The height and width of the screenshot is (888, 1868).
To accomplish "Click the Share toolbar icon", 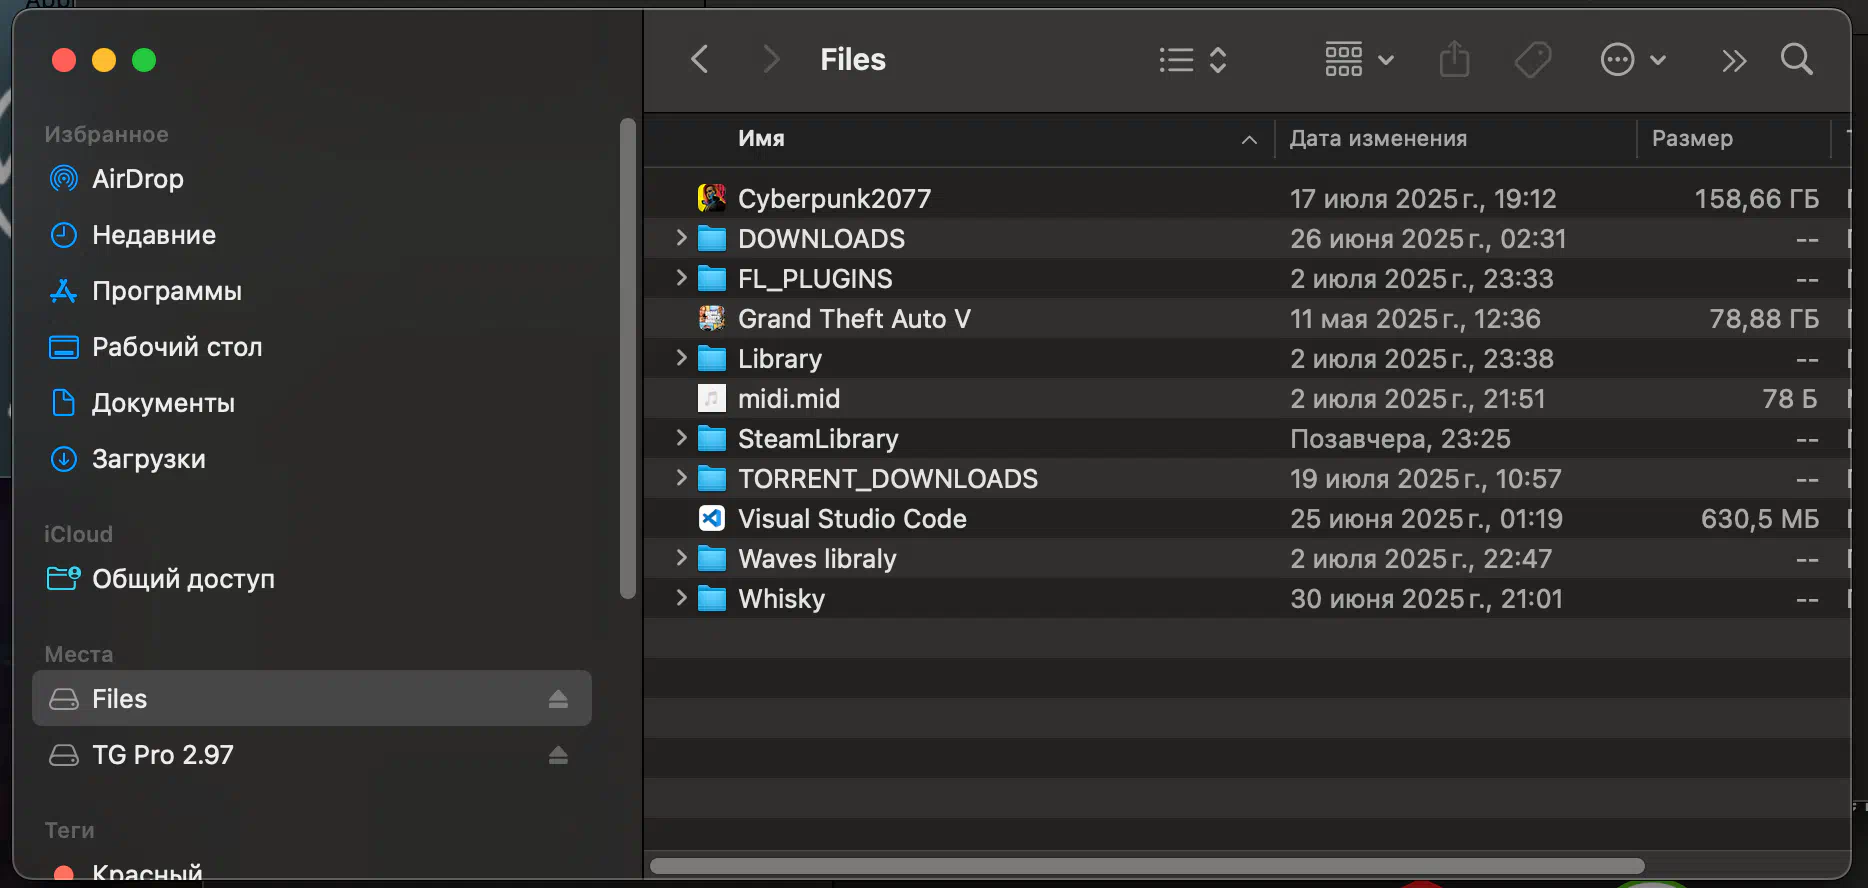I will tap(1455, 60).
